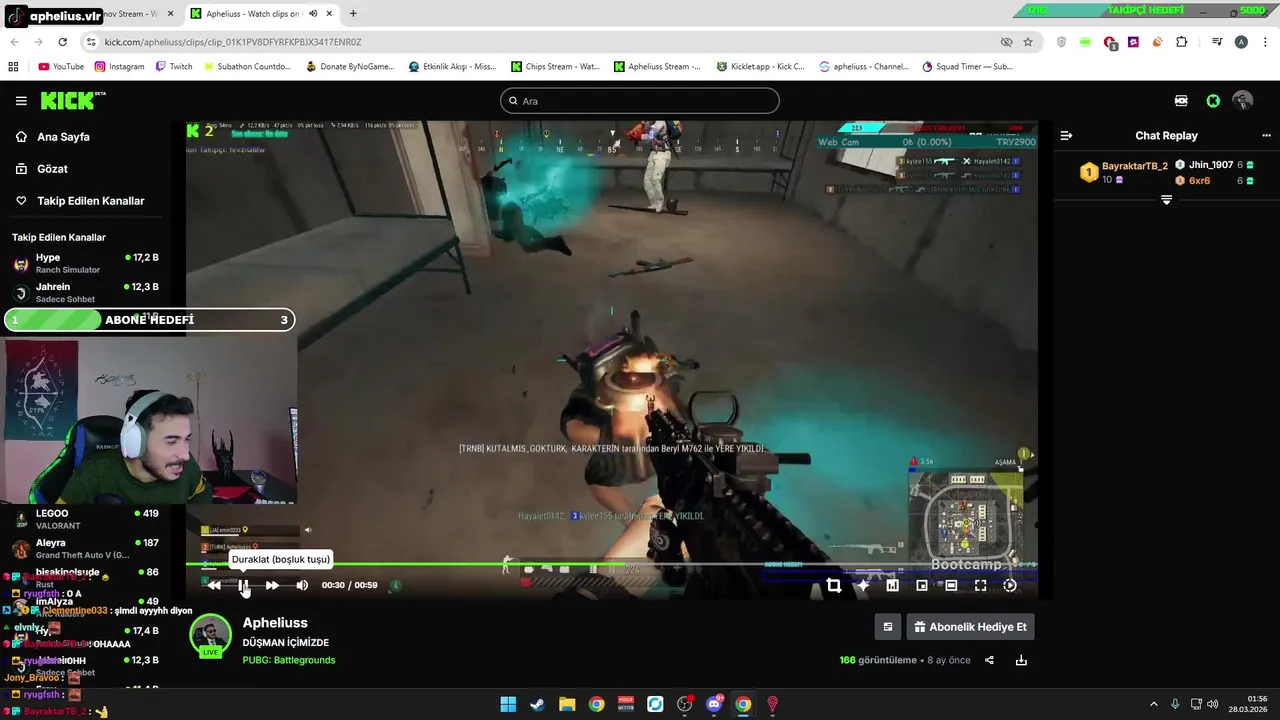The image size is (1280, 720).
Task: Click BayraktarTB_2 in gift leaderboard
Action: [x=1134, y=166]
